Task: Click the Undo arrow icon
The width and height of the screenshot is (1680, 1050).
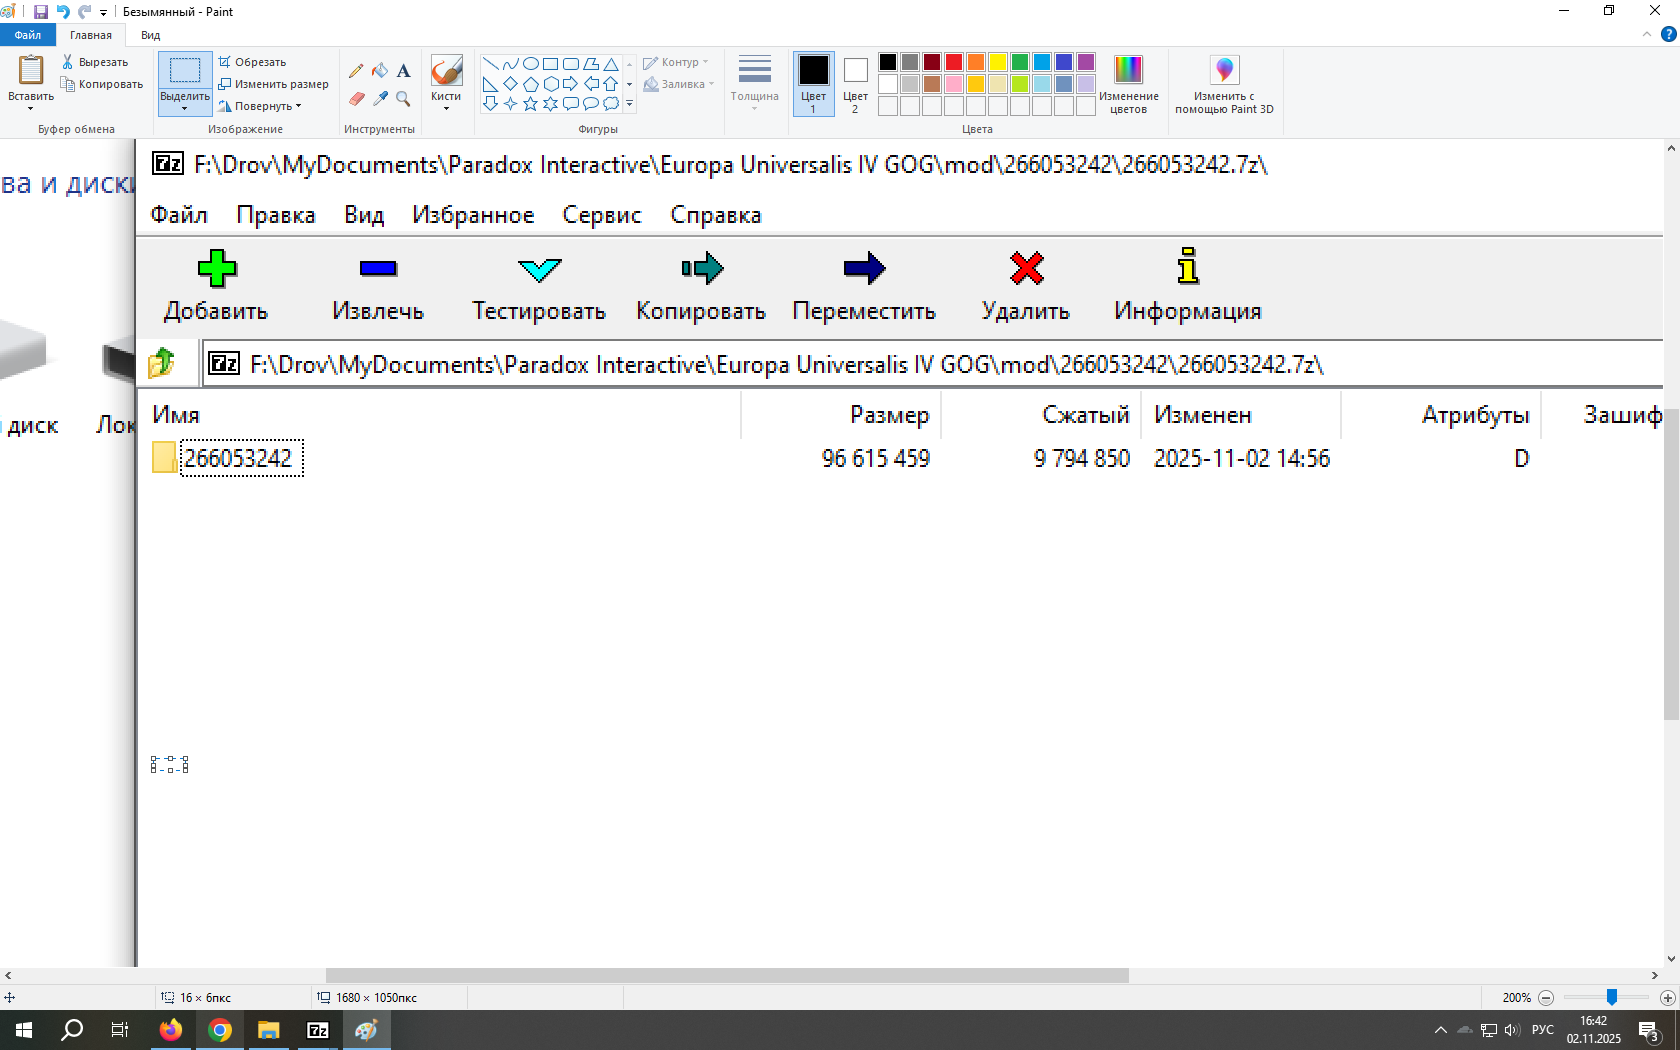Action: point(63,12)
